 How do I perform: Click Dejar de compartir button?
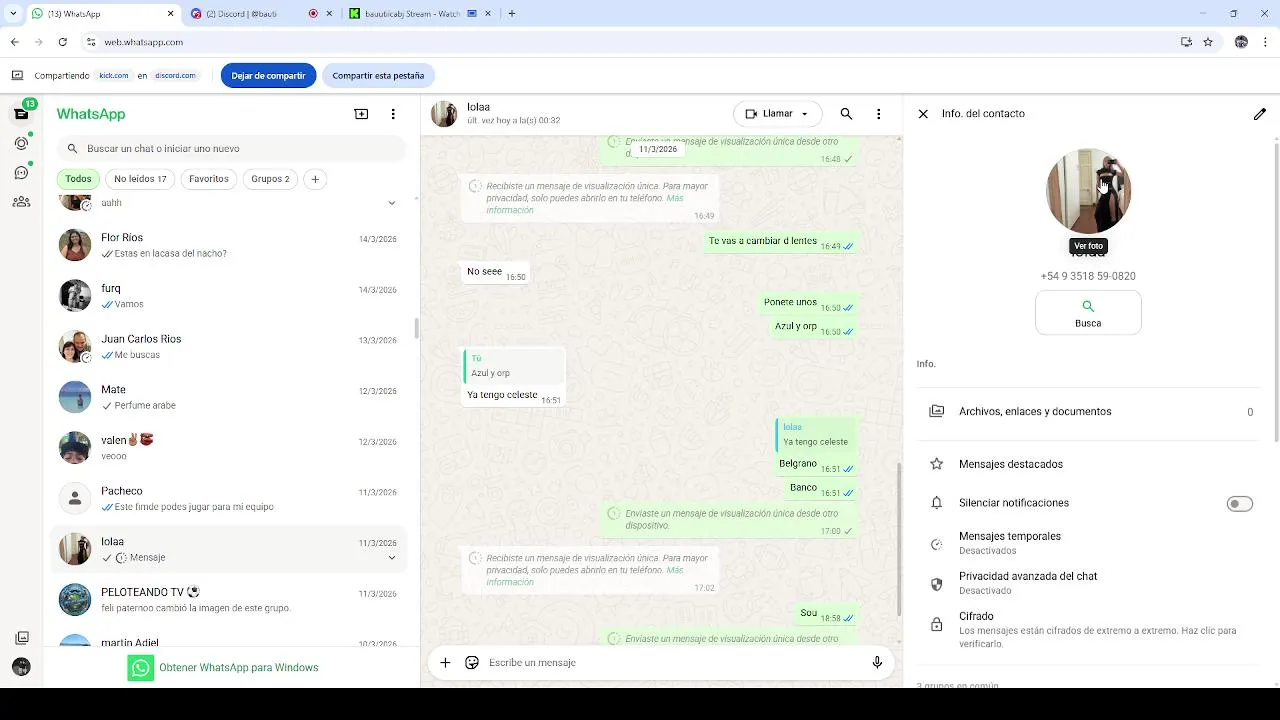pyautogui.click(x=268, y=75)
